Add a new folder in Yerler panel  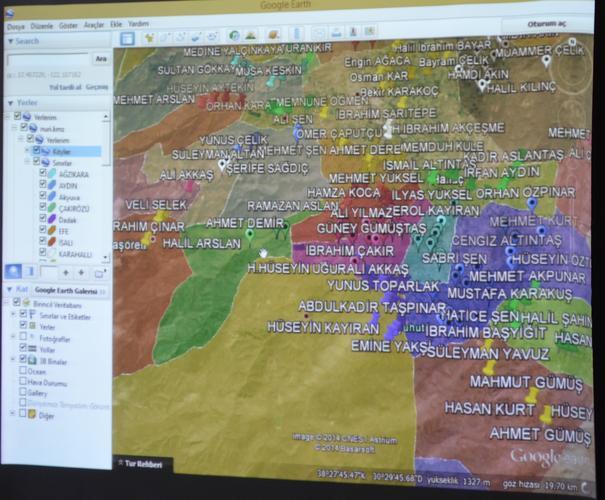click(100, 274)
